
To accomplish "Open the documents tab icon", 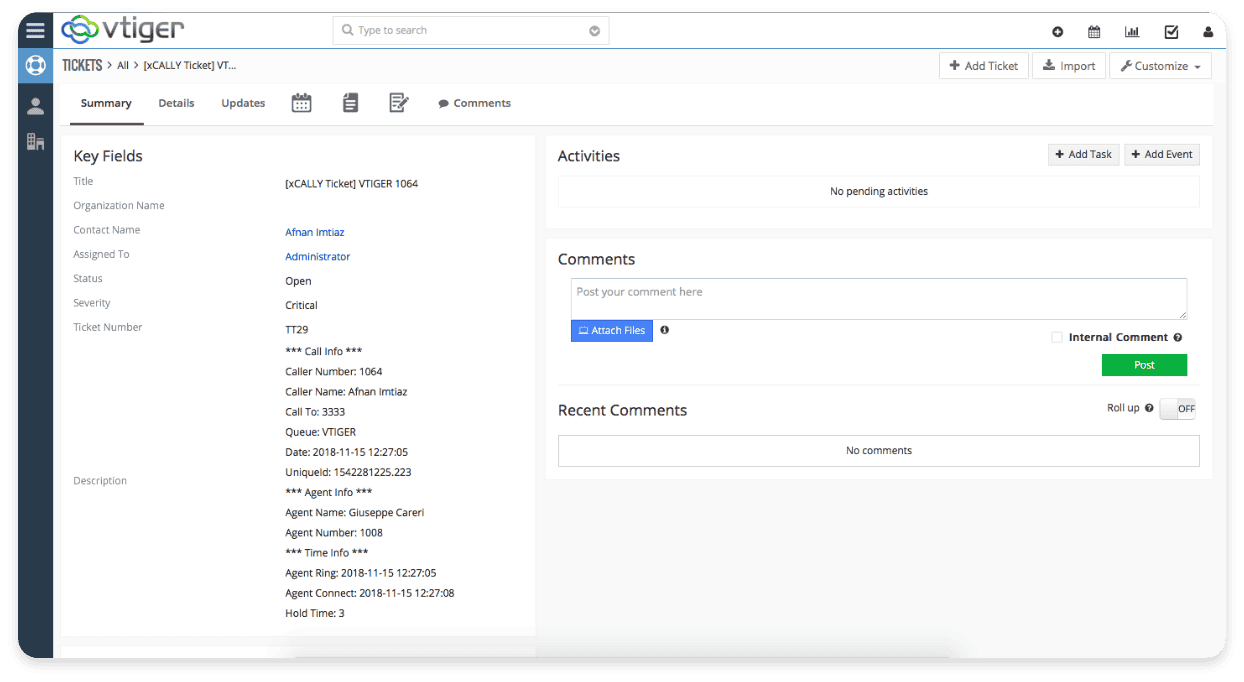I will coord(350,103).
